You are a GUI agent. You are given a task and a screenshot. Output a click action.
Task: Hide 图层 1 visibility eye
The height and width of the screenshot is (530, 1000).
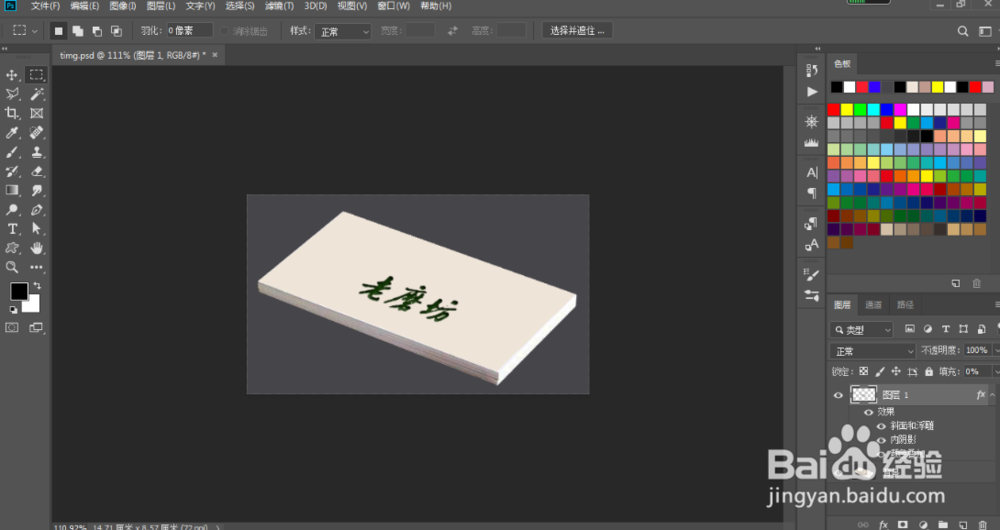(838, 395)
